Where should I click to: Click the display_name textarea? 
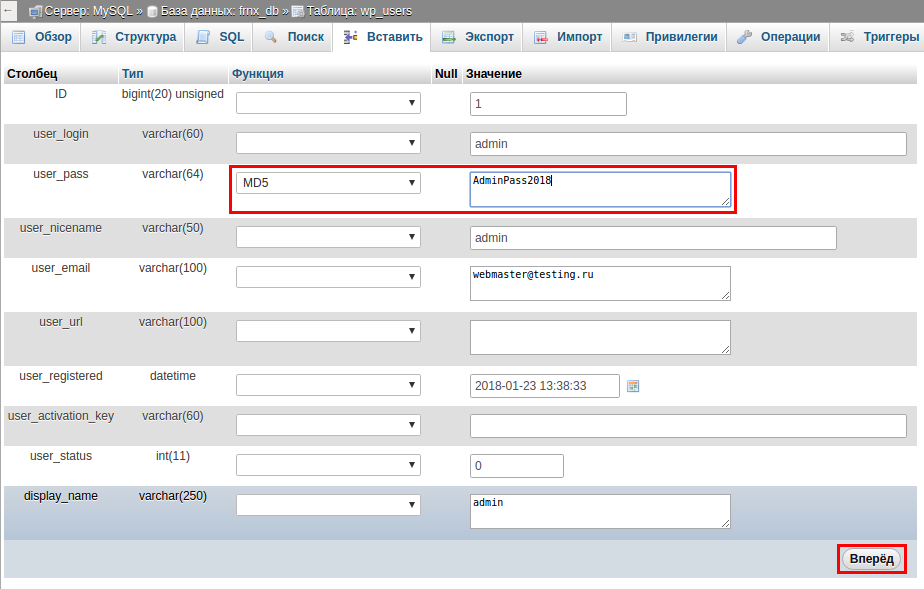tap(600, 511)
